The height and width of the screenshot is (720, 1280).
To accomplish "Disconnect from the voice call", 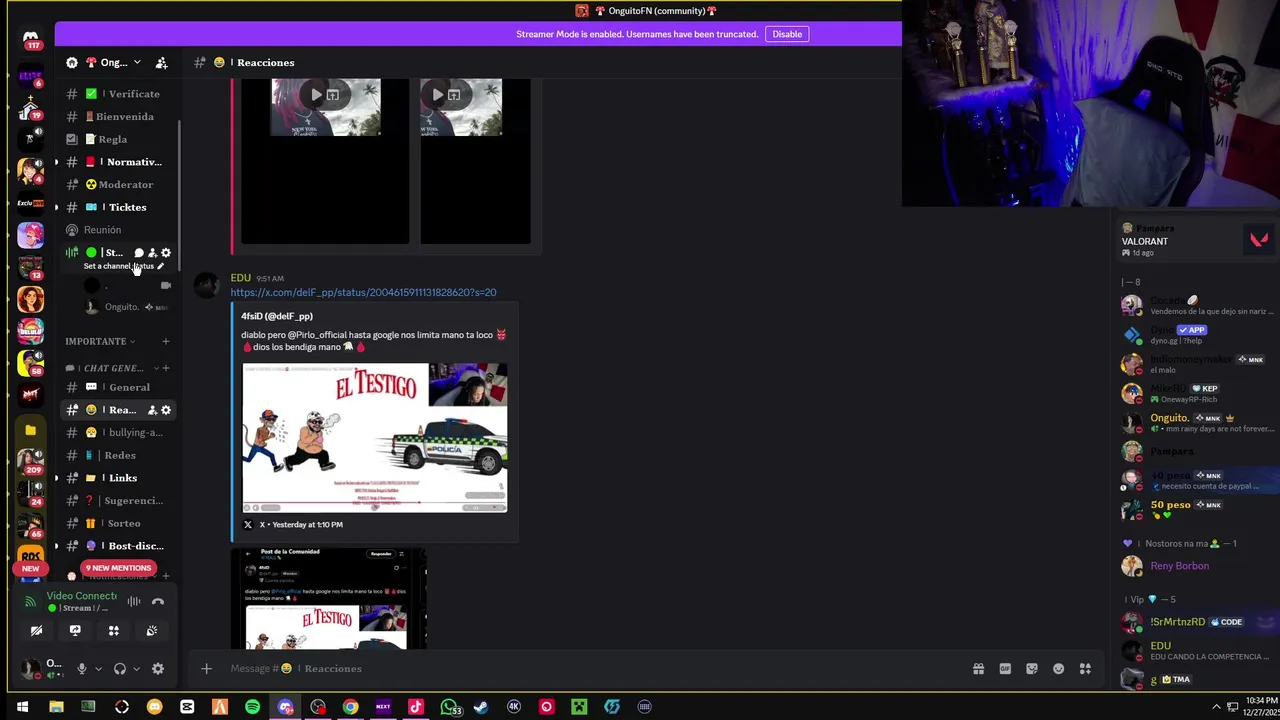I will tap(157, 601).
